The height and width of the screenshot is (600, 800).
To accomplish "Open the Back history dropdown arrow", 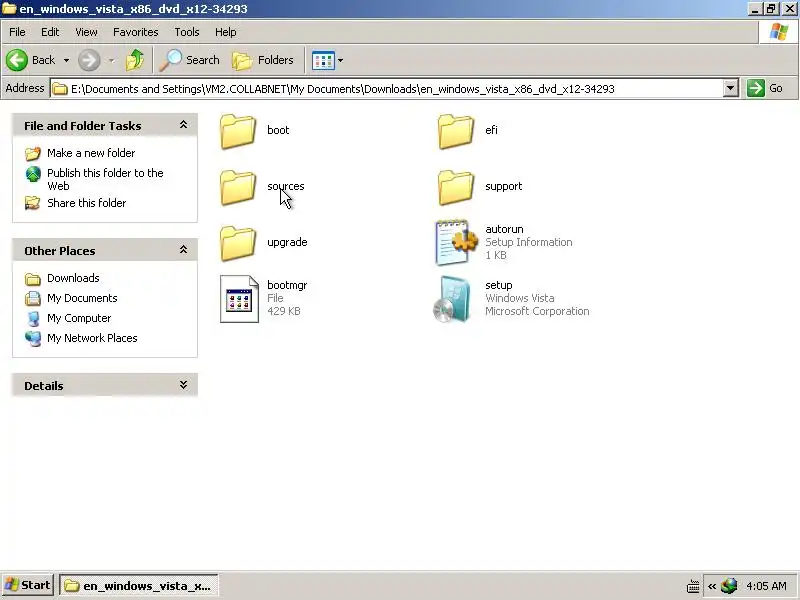I will click(x=66, y=61).
